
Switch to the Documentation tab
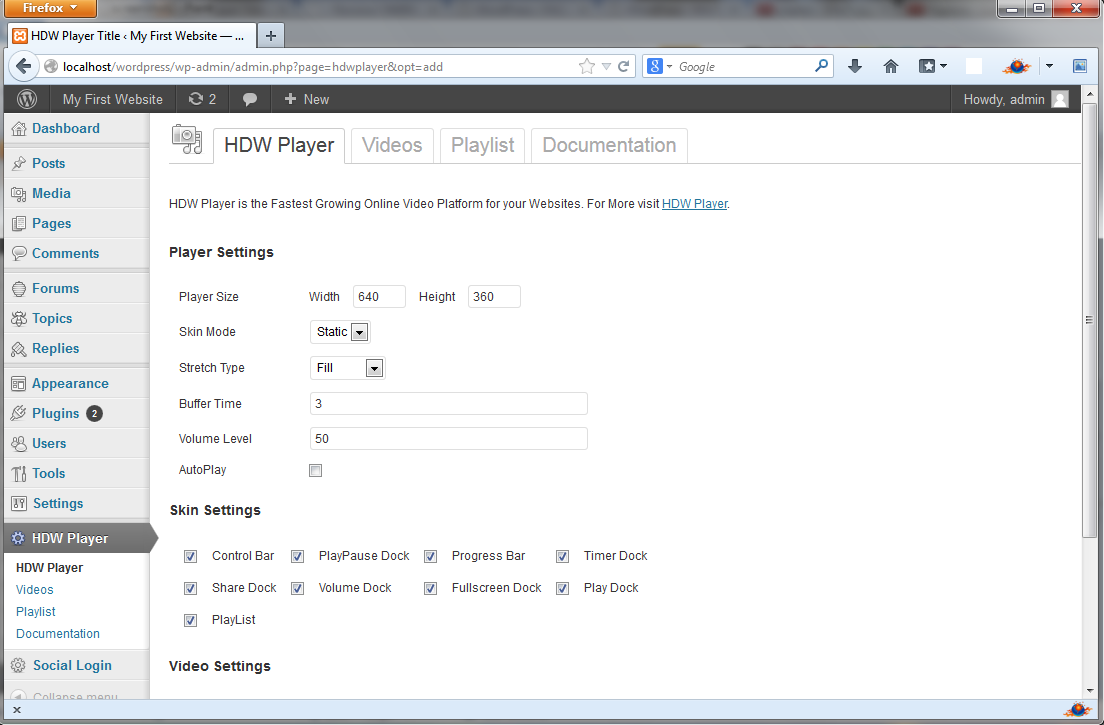[609, 145]
